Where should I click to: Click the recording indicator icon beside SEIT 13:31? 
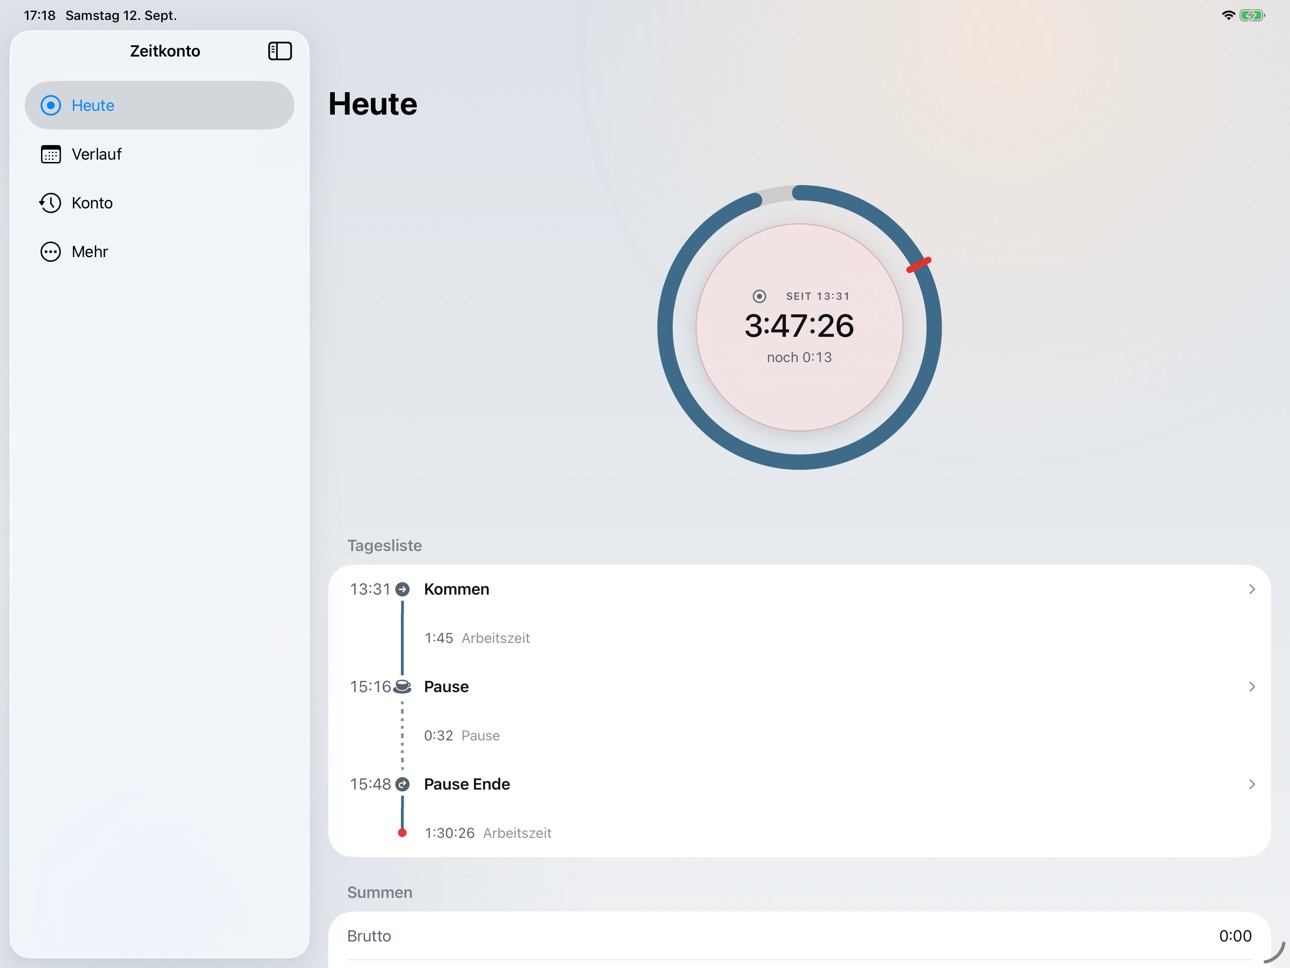click(759, 296)
